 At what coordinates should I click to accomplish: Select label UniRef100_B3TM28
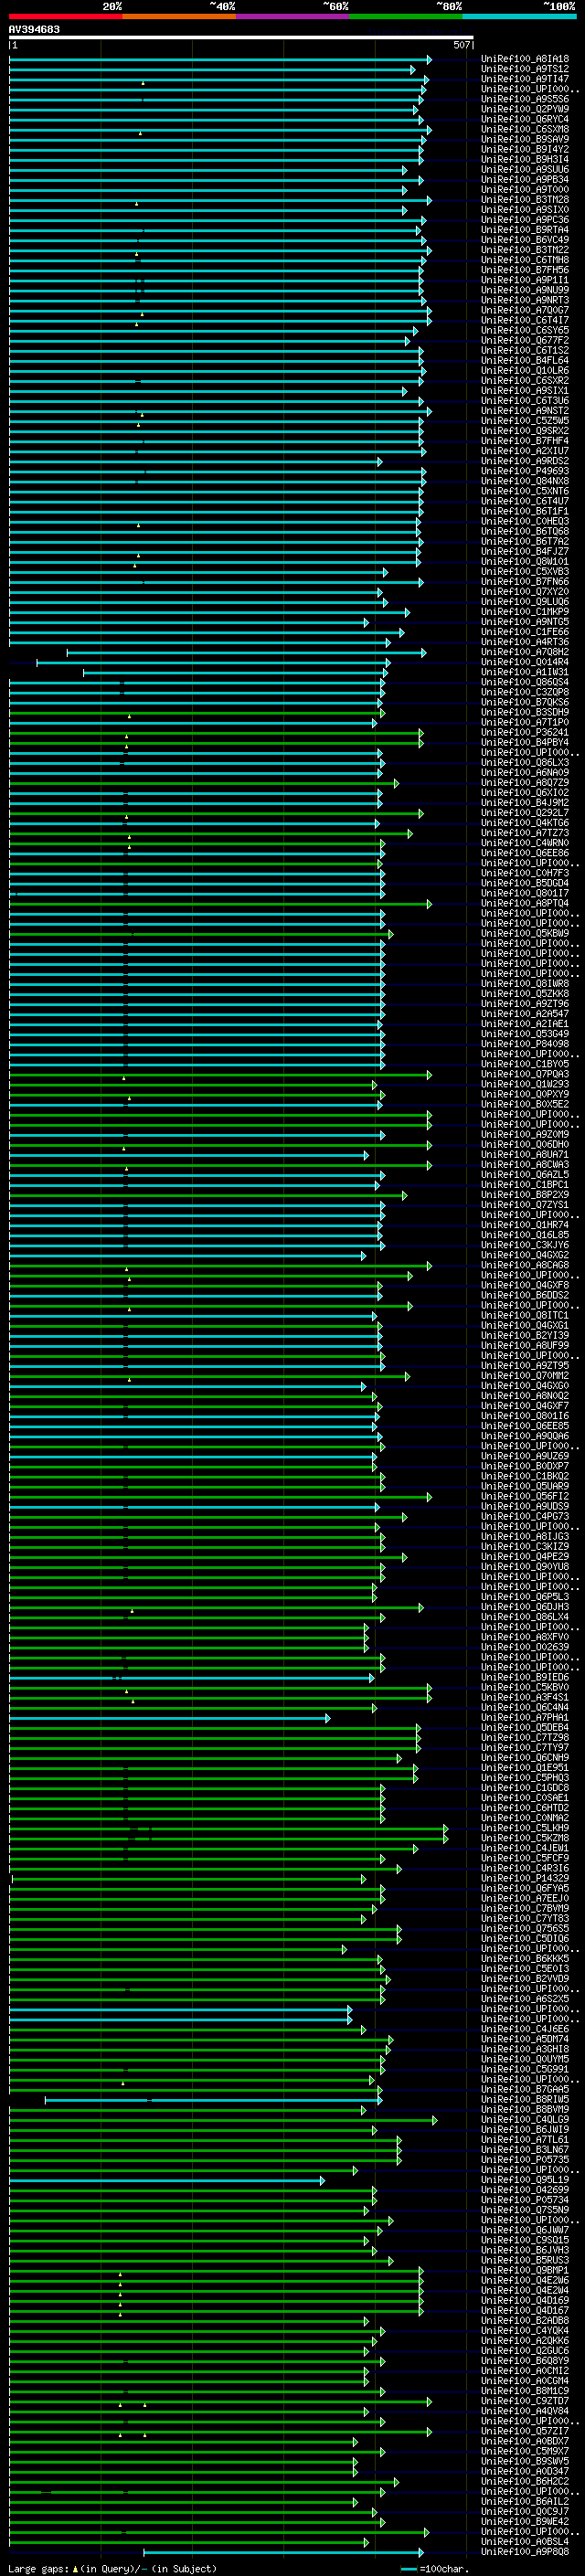coord(525,200)
